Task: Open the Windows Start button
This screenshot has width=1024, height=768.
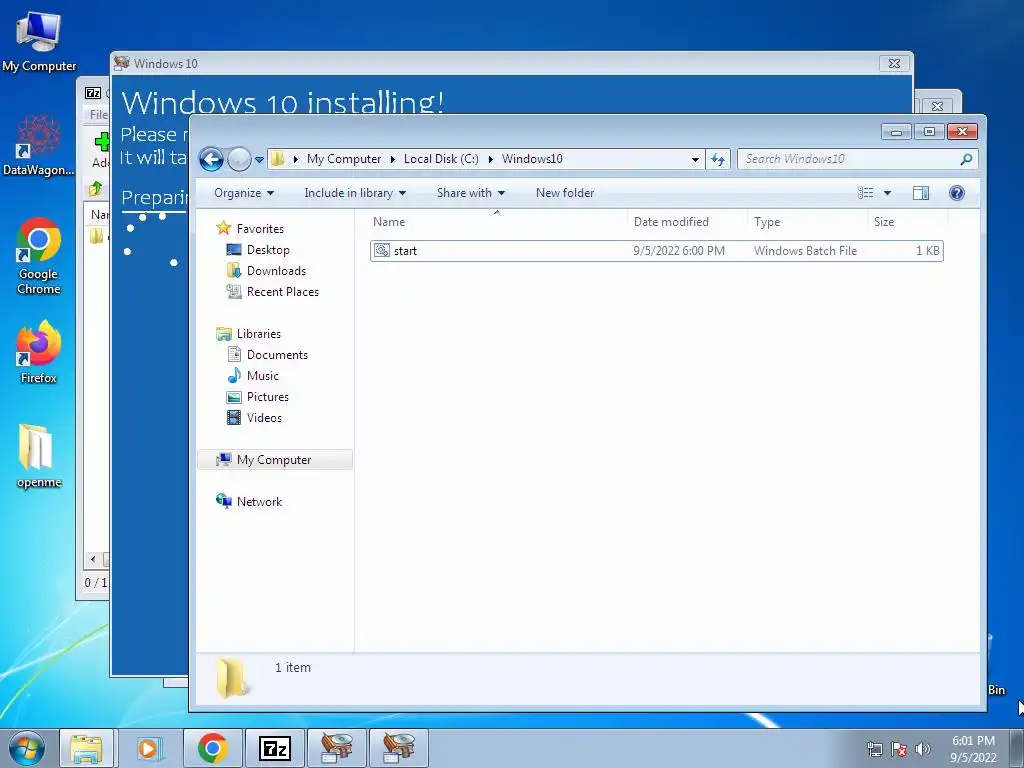Action: [27, 748]
